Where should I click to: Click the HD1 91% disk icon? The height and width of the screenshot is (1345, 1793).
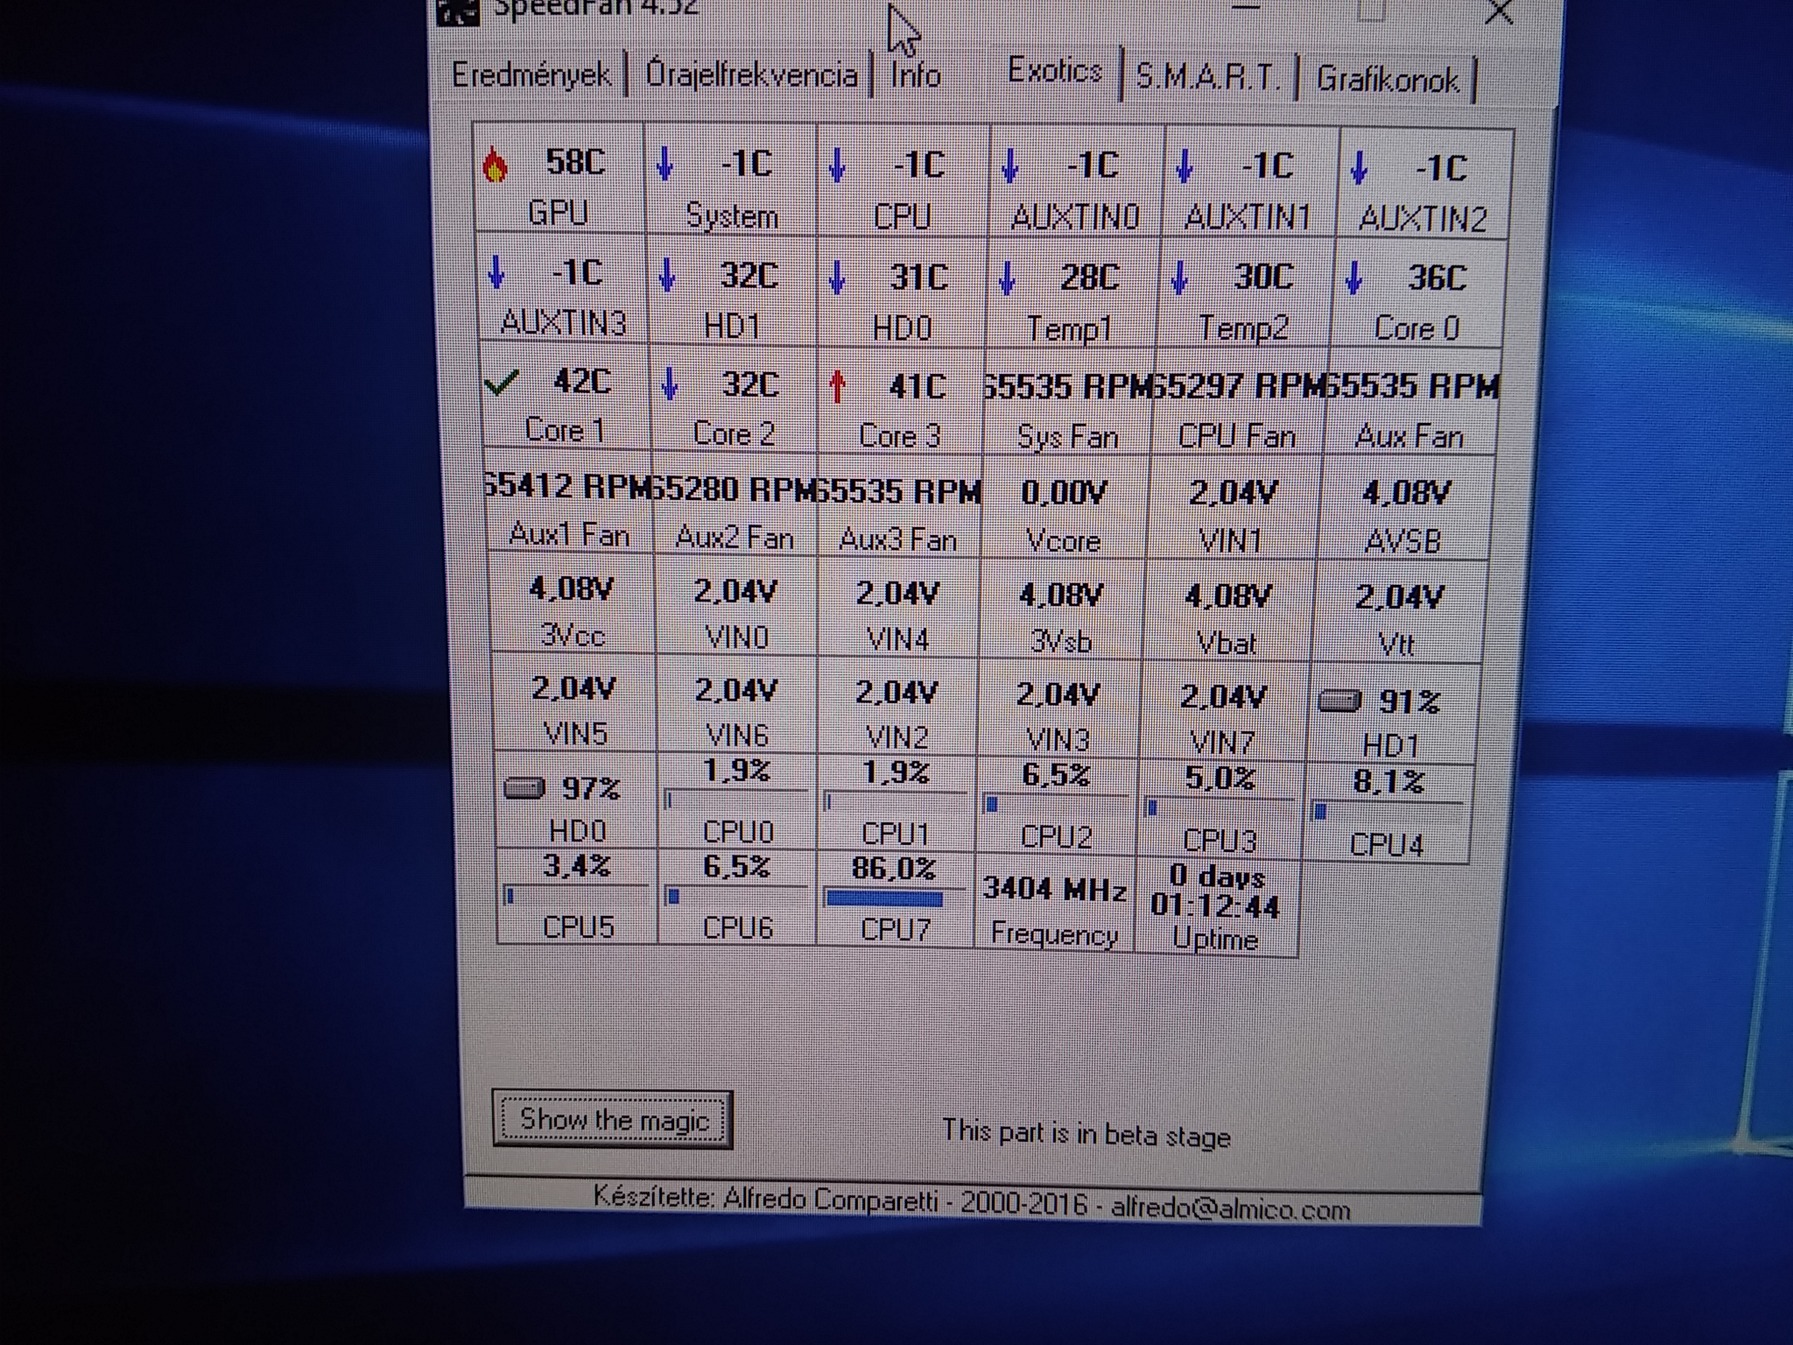pos(1340,701)
